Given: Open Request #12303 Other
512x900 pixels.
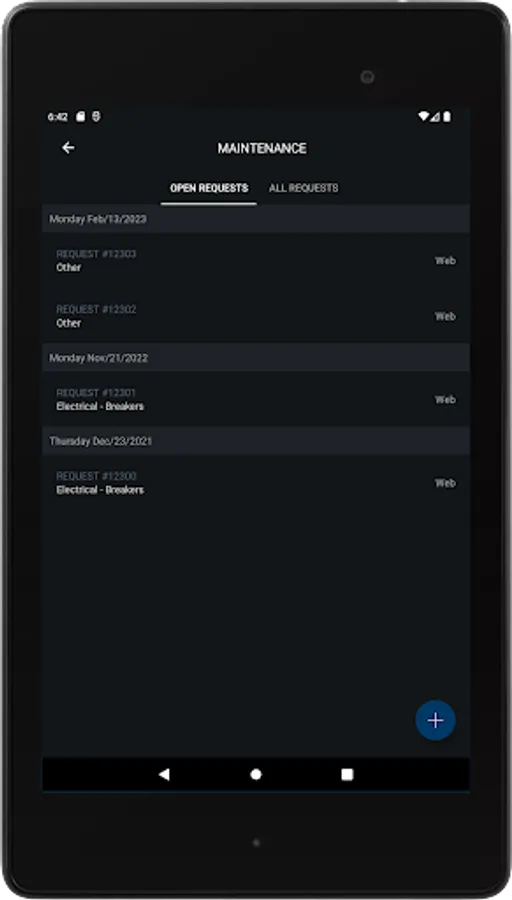Looking at the screenshot, I should (x=256, y=261).
